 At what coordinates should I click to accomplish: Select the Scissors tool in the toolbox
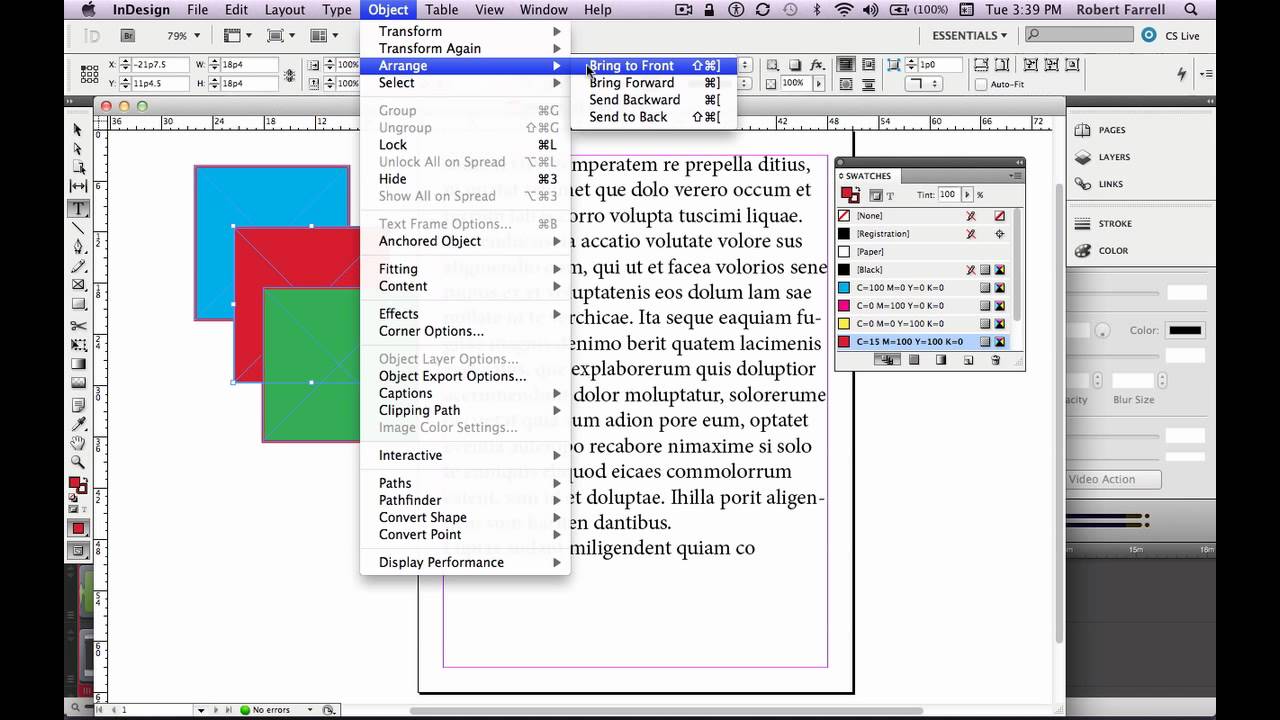(78, 326)
